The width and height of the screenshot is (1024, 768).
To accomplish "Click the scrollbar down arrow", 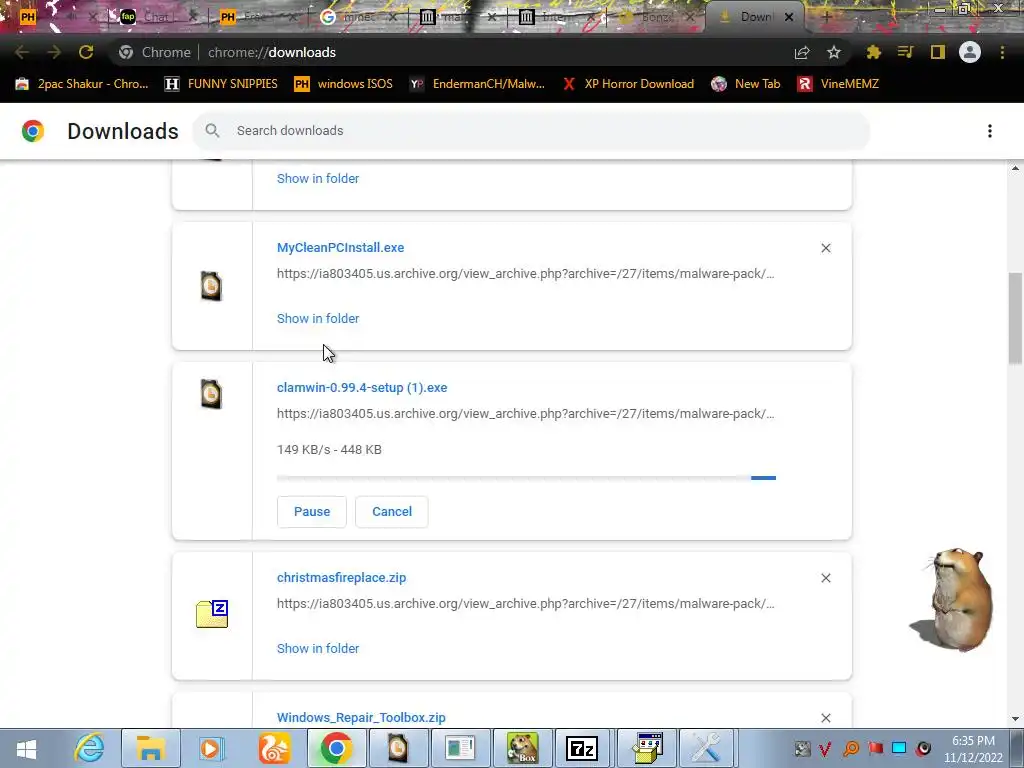I will (x=1015, y=718).
